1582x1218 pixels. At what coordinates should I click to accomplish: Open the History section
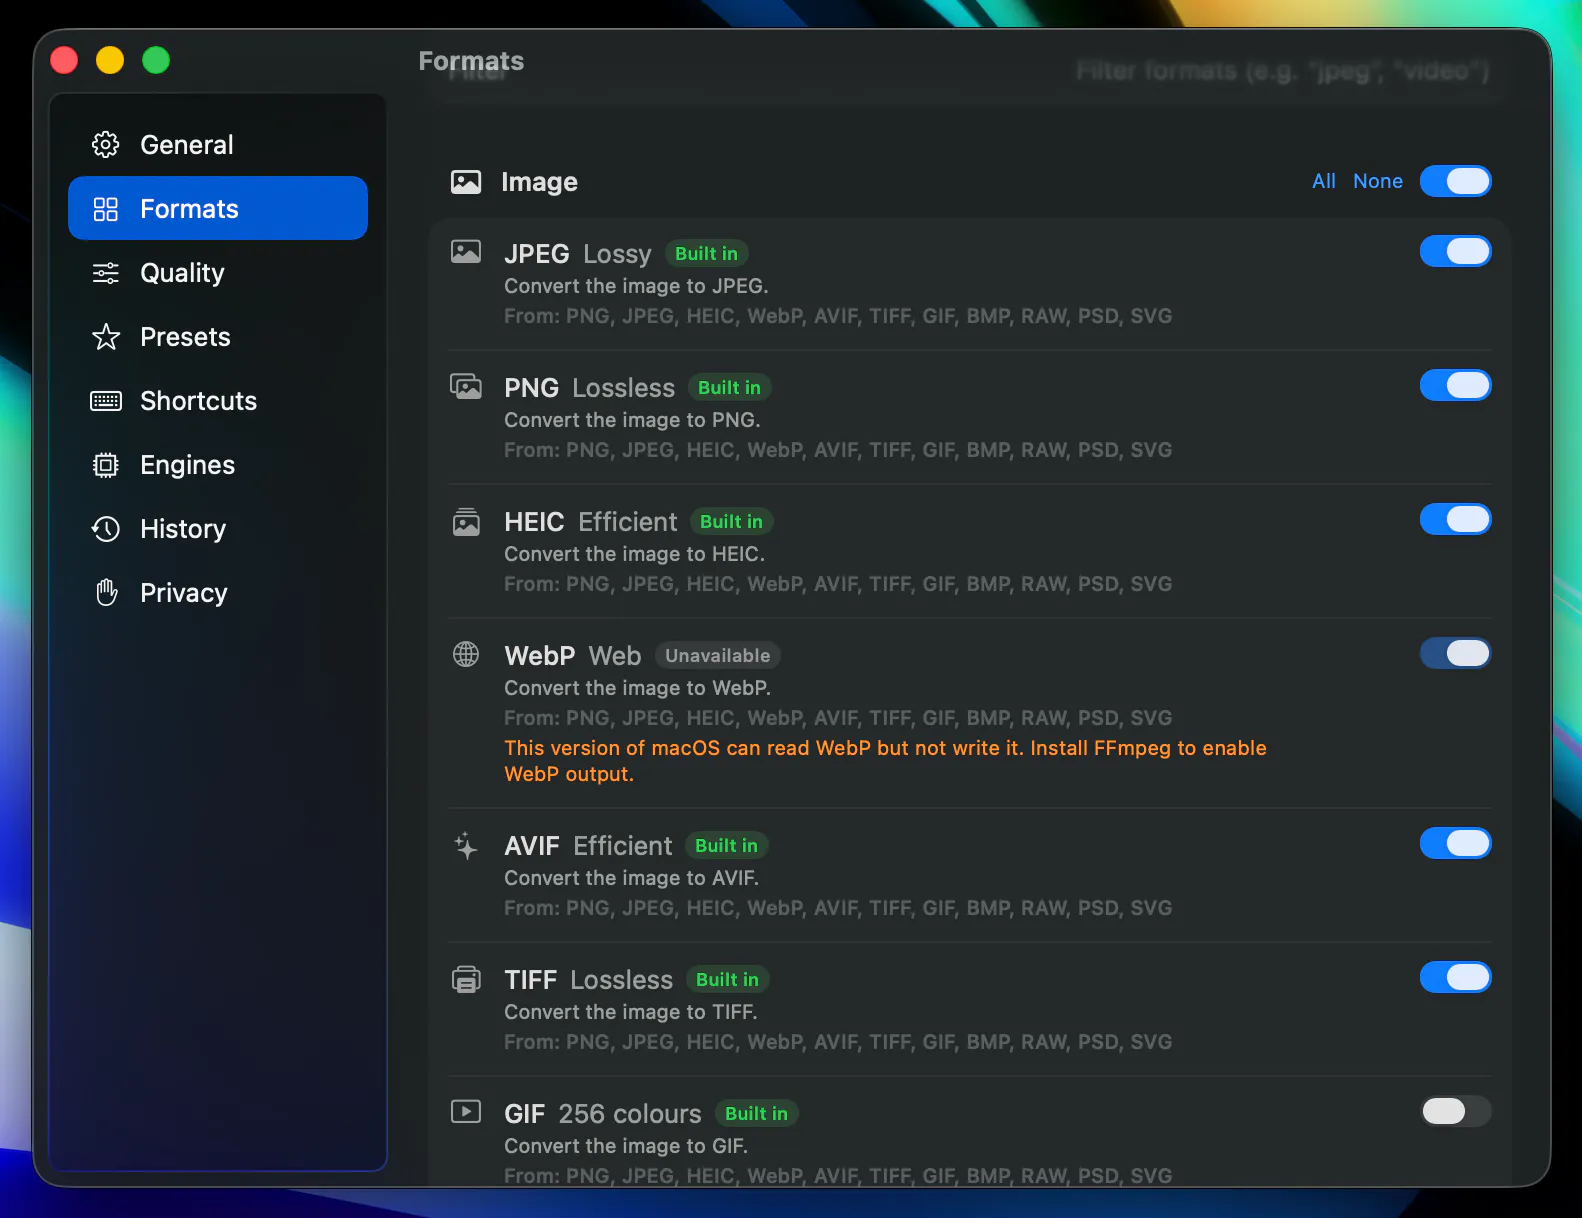click(x=218, y=529)
